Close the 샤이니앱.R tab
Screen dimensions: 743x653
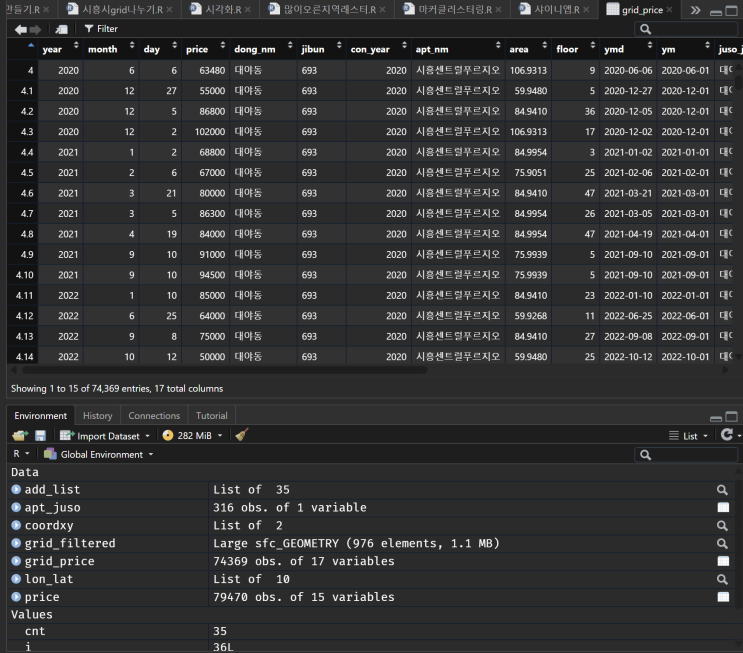coord(586,9)
